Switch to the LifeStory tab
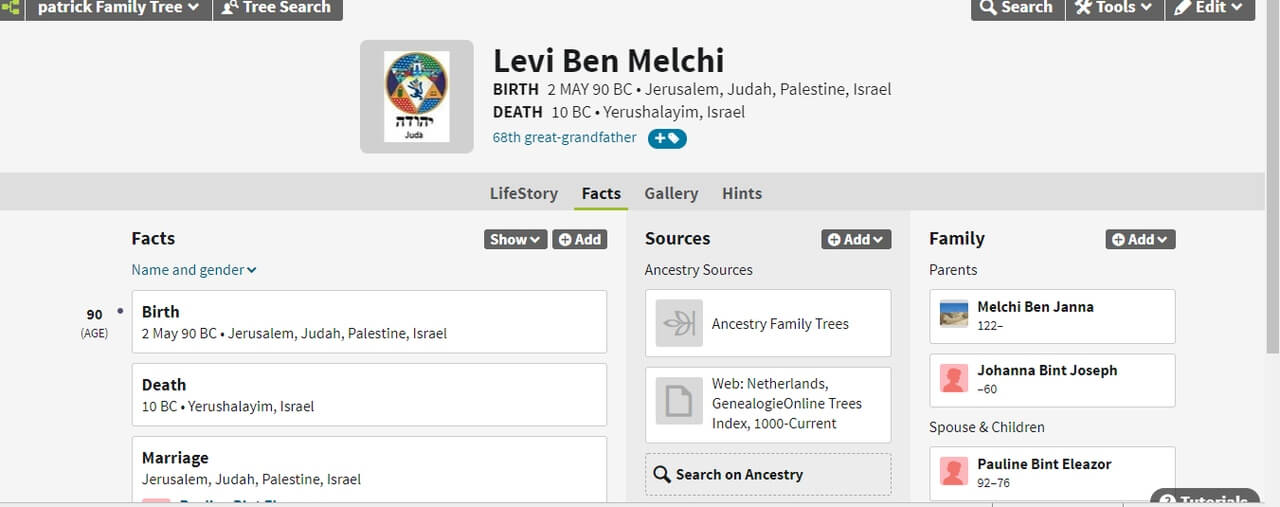This screenshot has height=507, width=1280. [523, 193]
